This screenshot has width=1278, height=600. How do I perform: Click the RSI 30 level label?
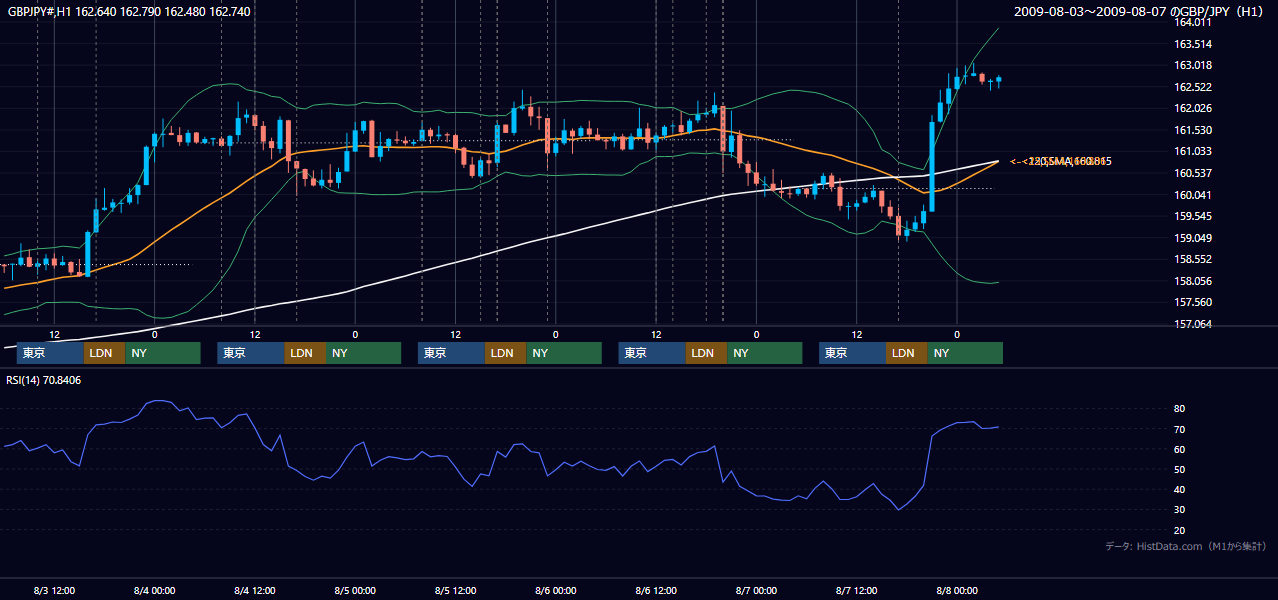click(1180, 510)
